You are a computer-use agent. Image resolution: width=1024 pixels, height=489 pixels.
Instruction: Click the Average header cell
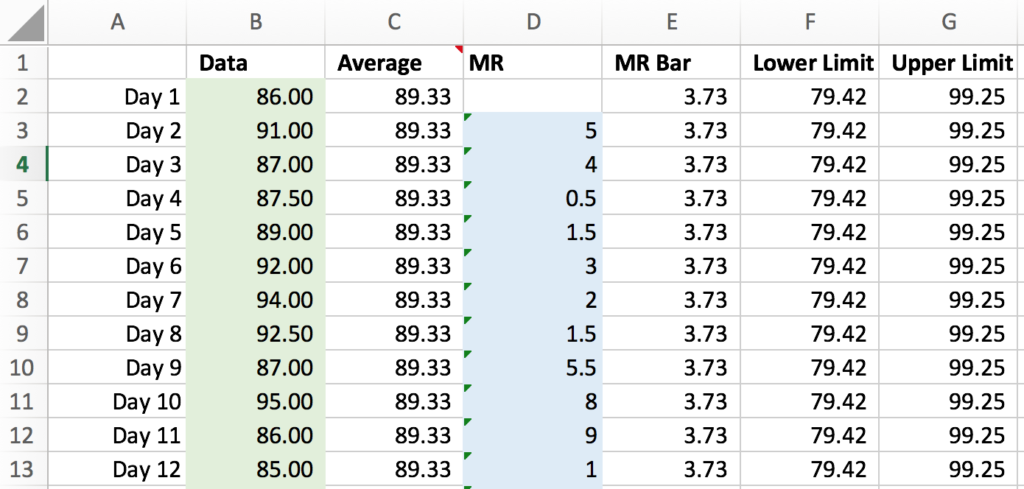click(394, 63)
